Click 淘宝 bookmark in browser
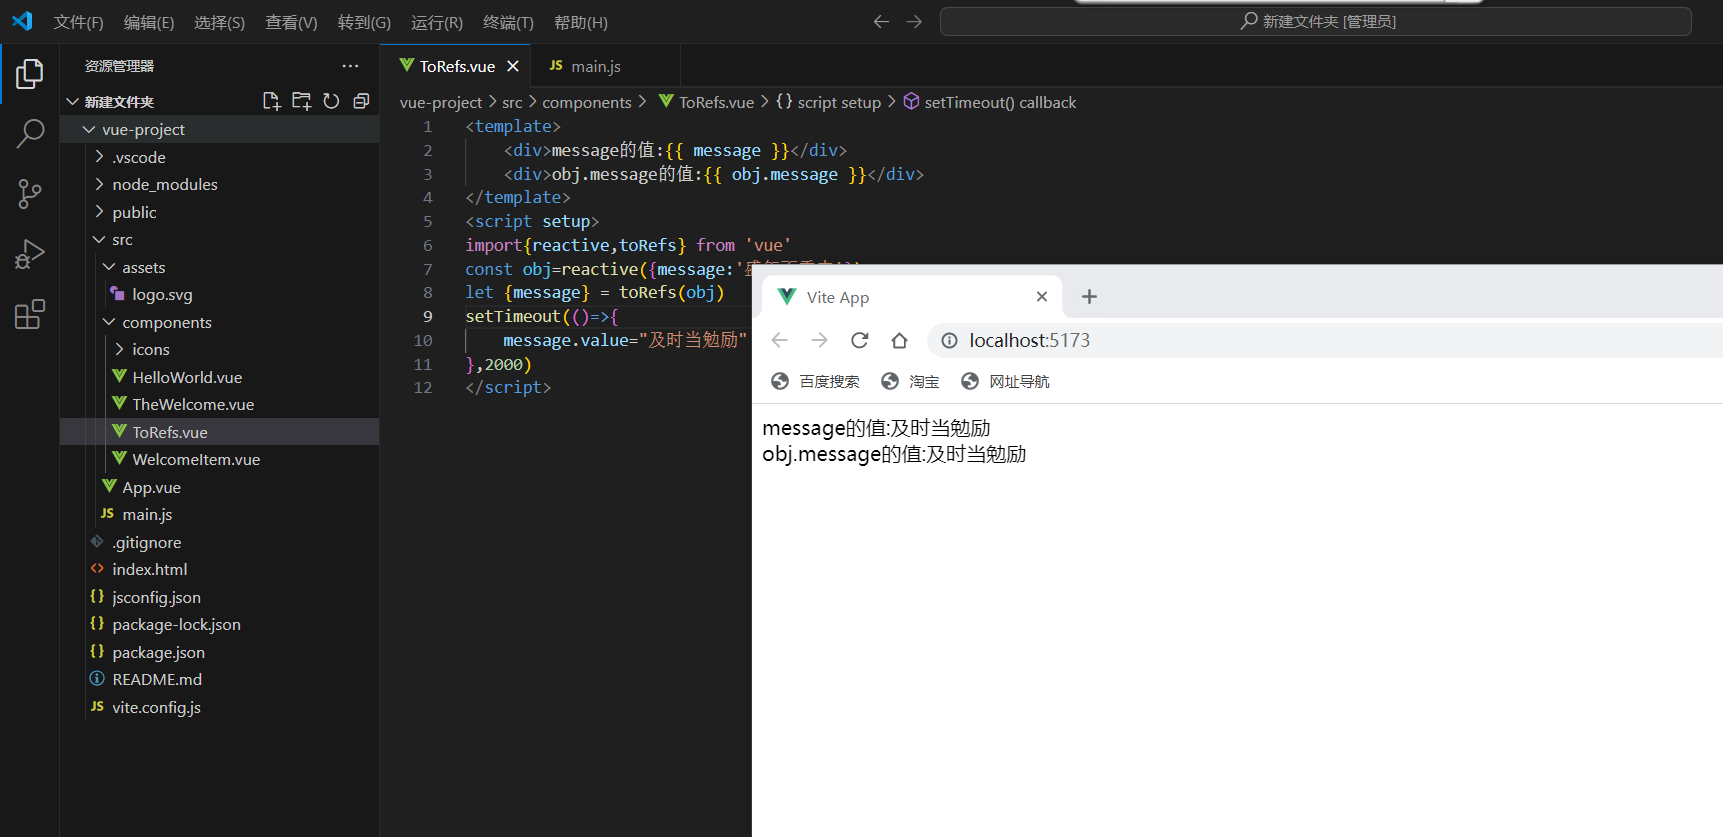 tap(910, 381)
